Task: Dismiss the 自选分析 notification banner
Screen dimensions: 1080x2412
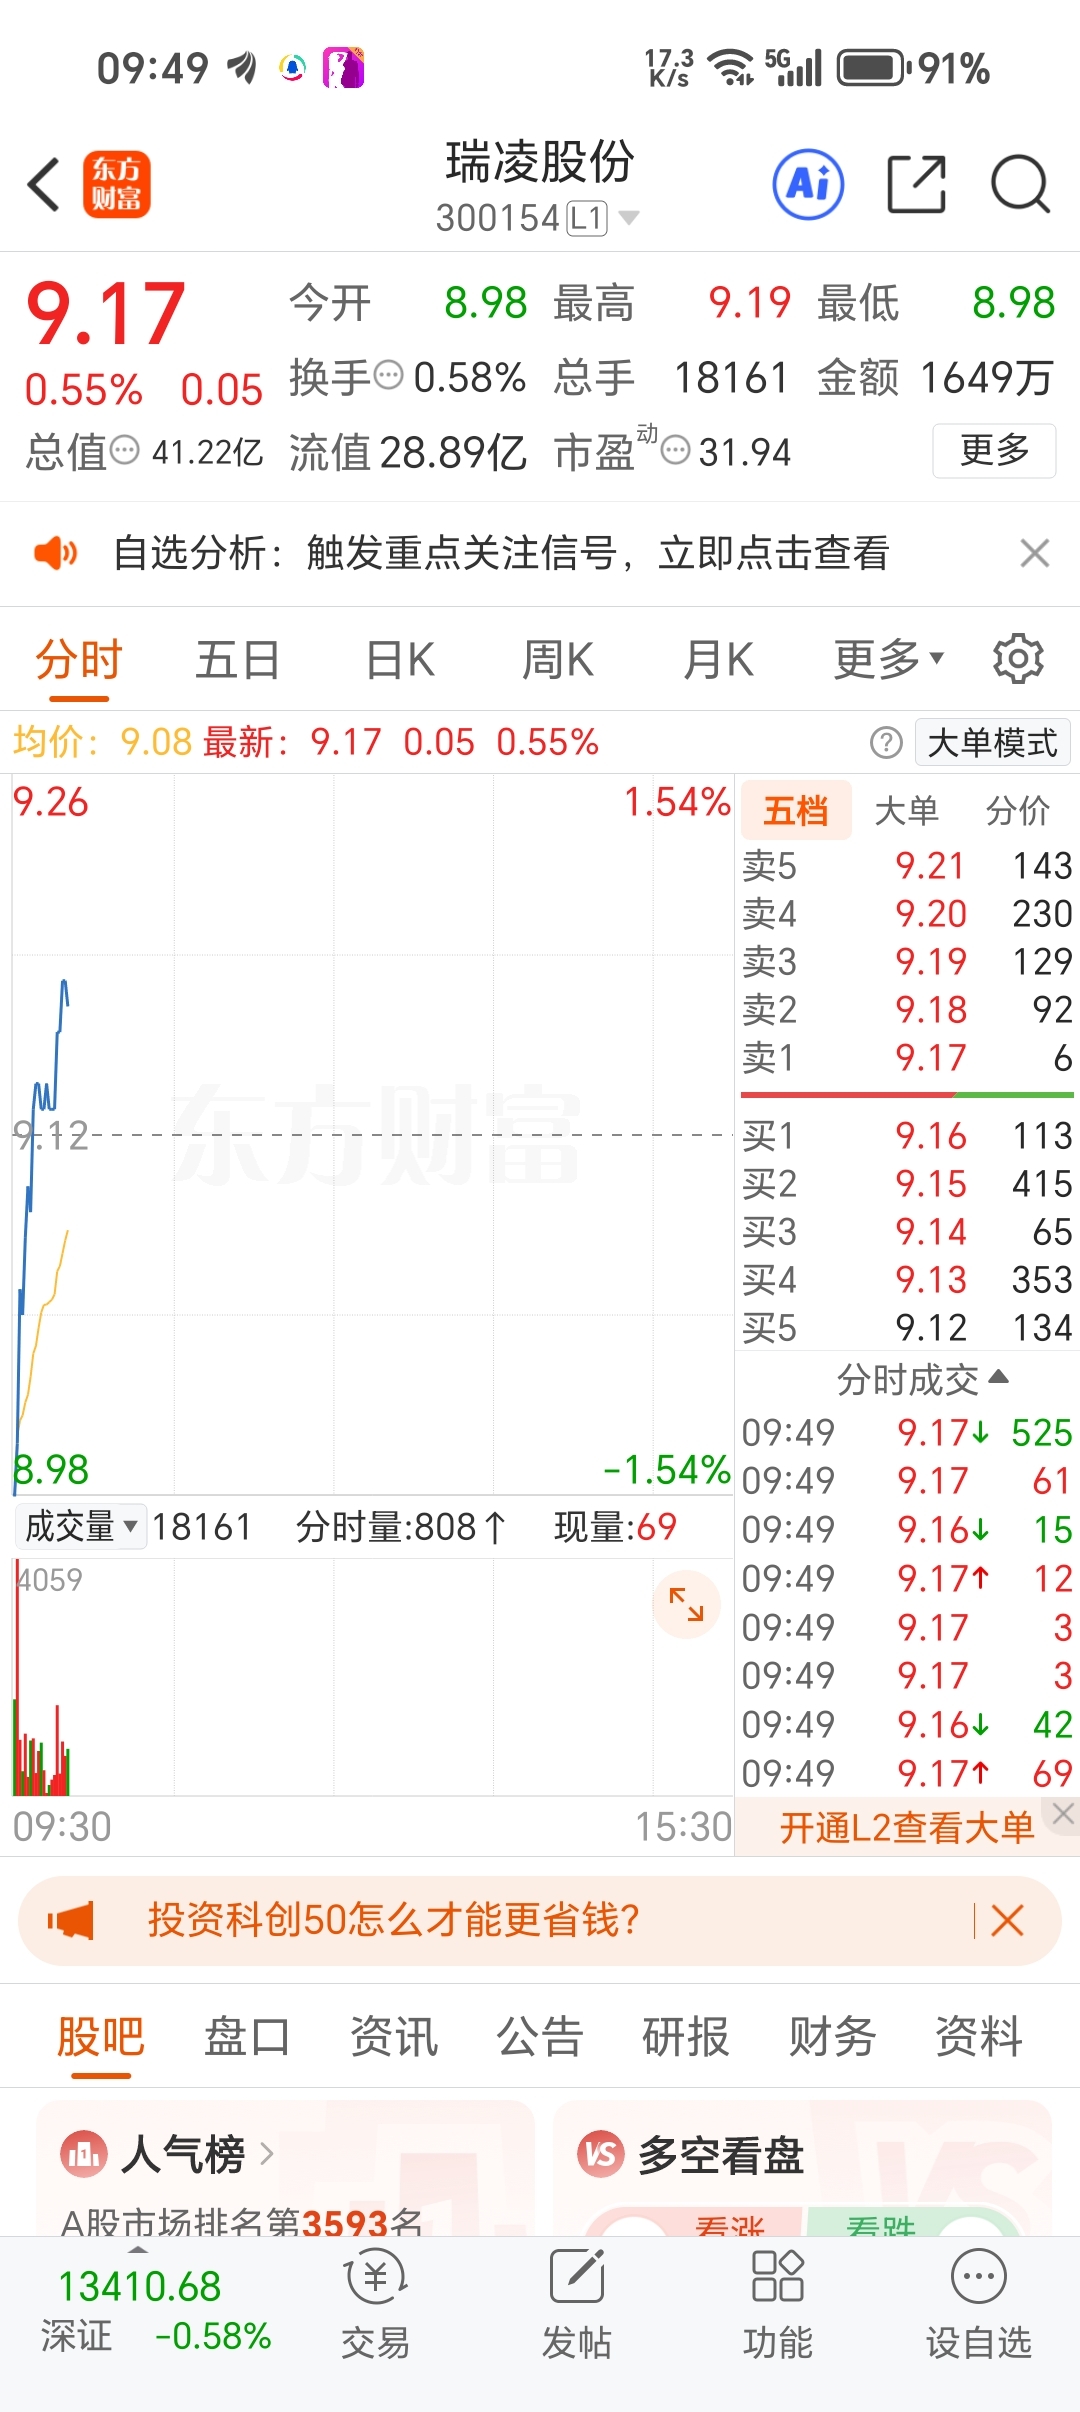Action: coord(1035,553)
